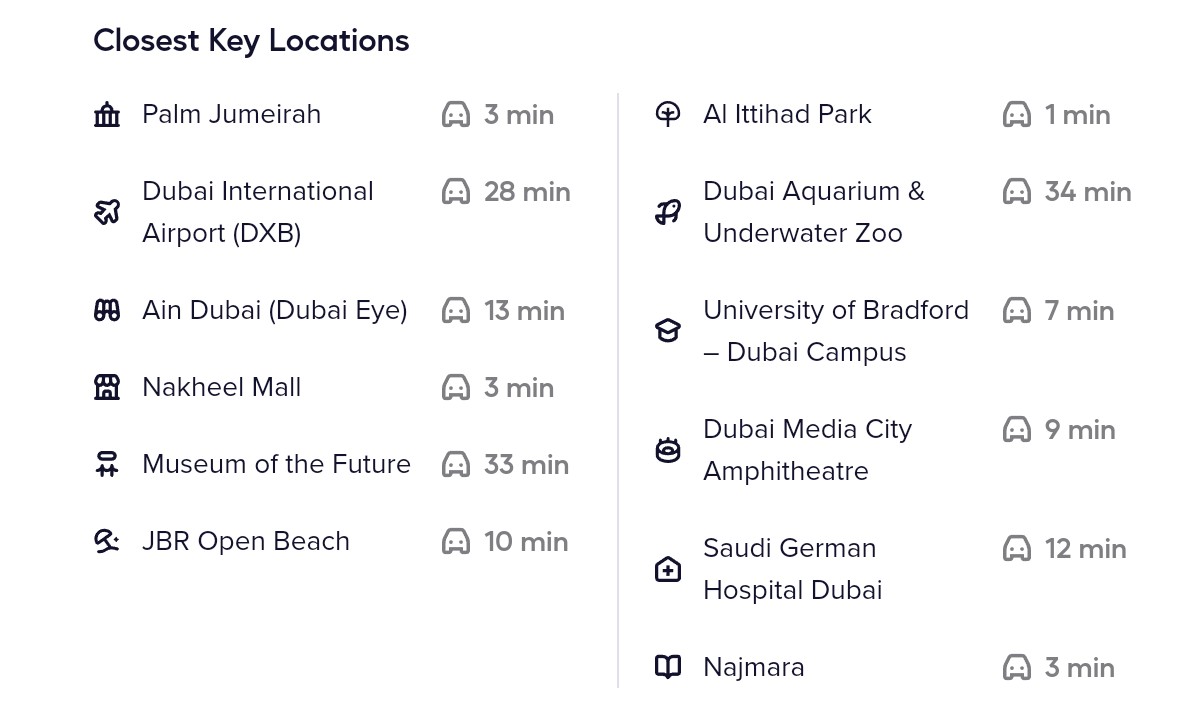Click the Museum of the Future icon
Screen dimensions: 1191x726
(x=107, y=465)
